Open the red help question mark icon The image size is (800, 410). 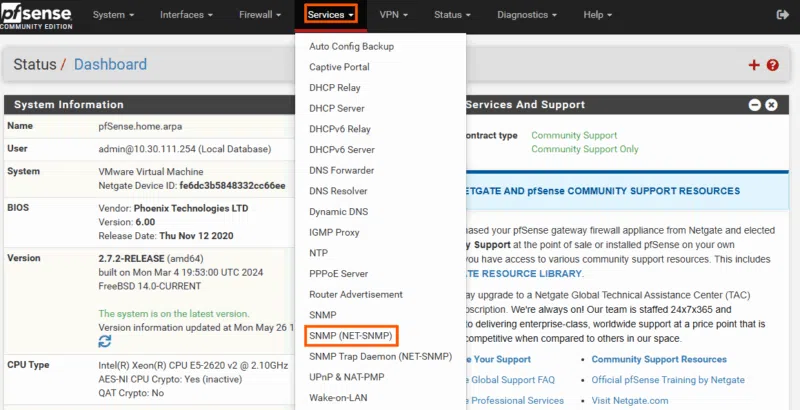pos(772,65)
